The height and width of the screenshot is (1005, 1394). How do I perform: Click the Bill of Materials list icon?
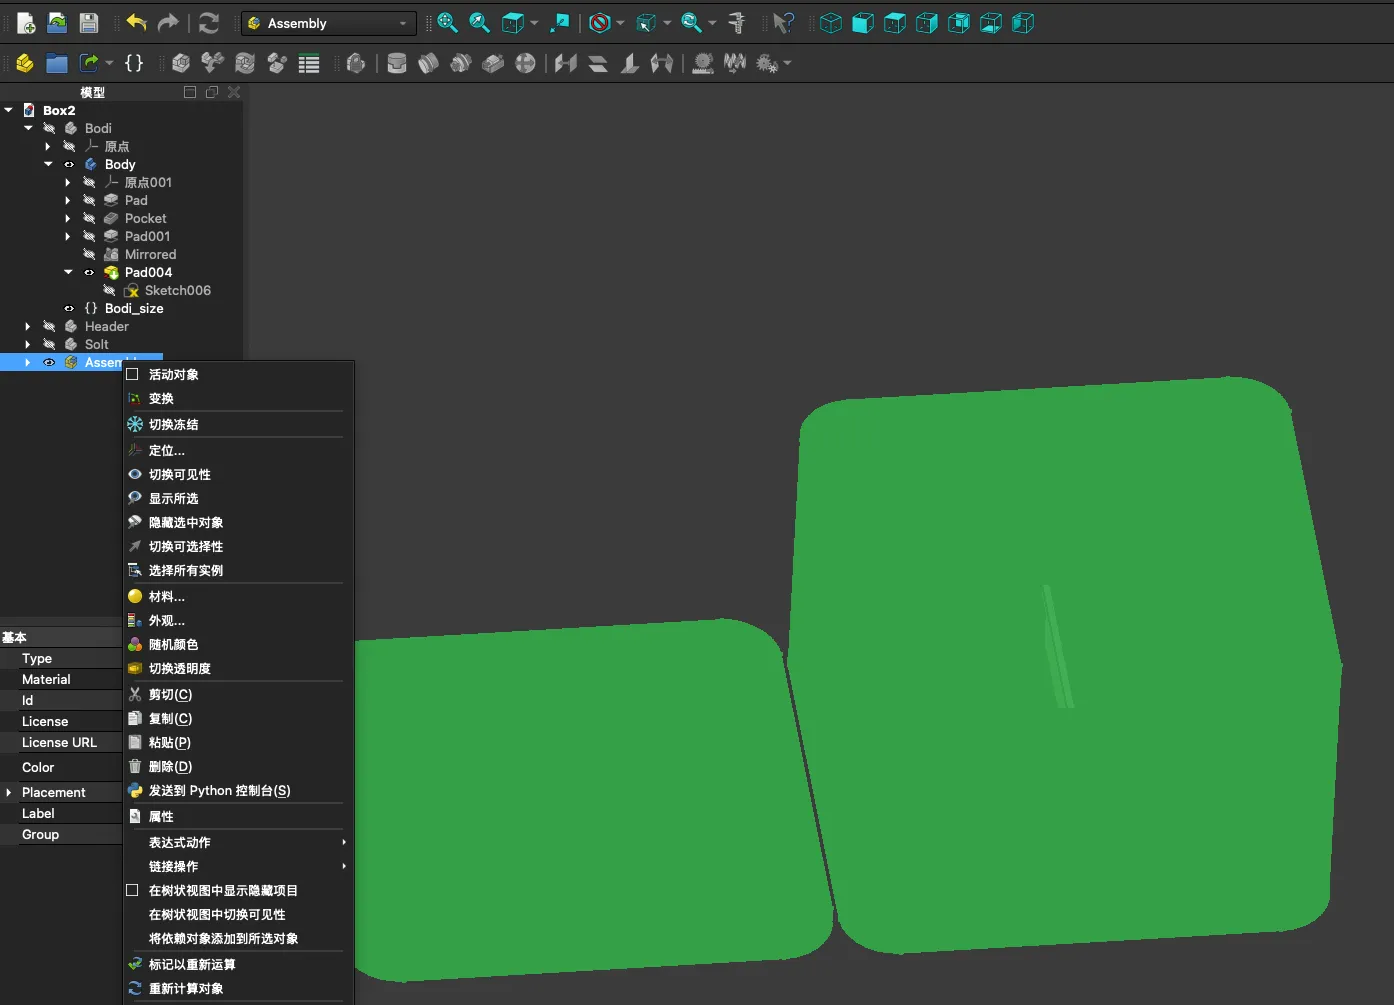pyautogui.click(x=309, y=64)
